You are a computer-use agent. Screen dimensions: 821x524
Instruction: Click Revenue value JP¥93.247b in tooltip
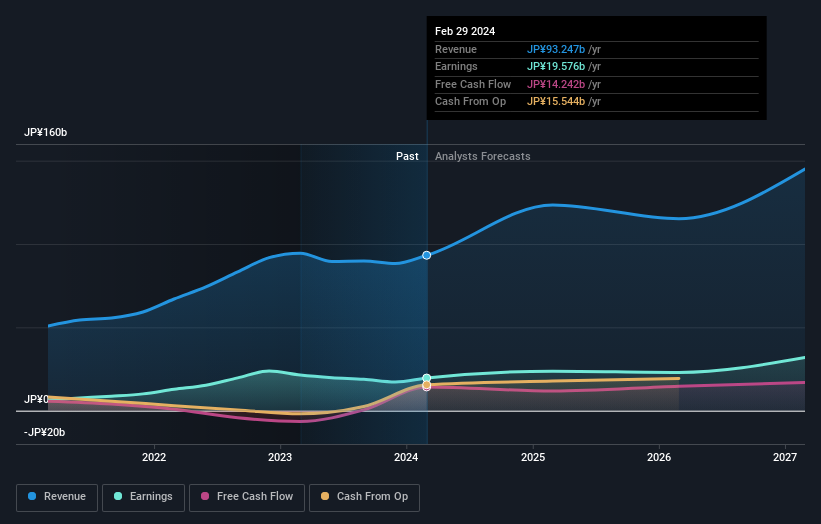(x=556, y=49)
